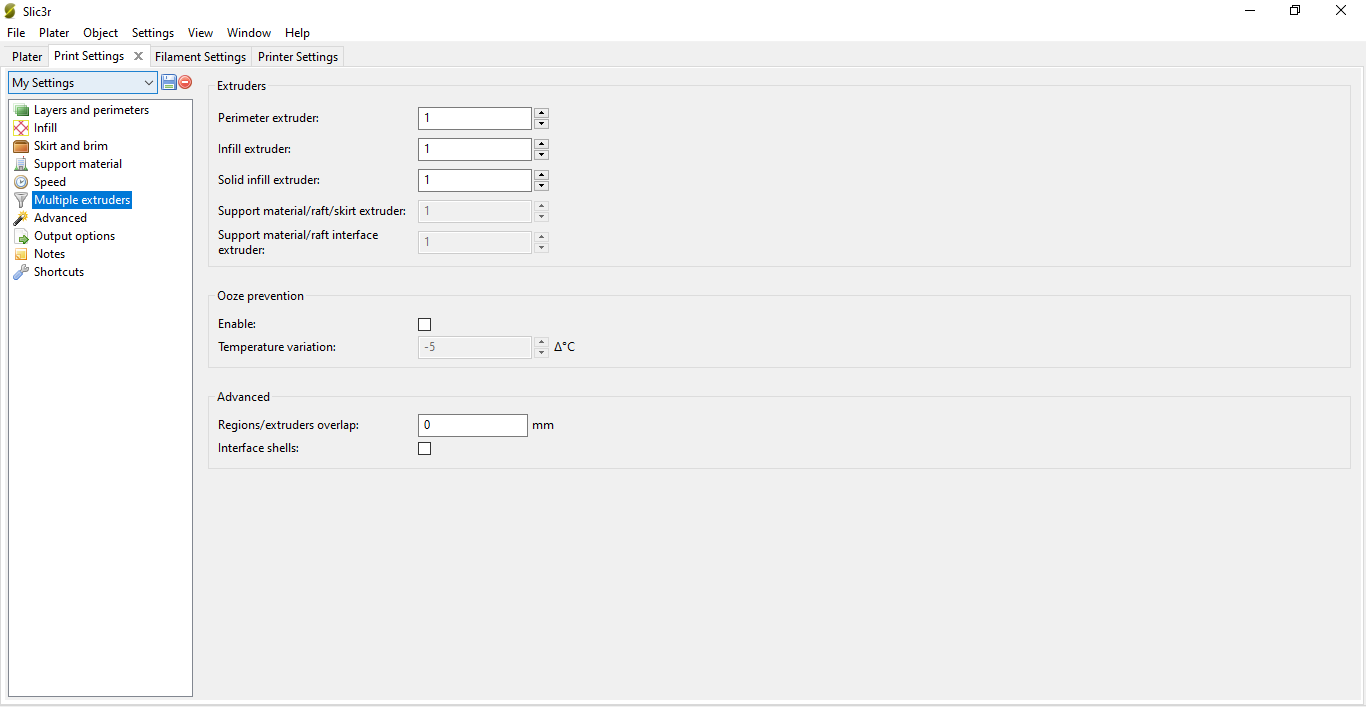Select Infill in the settings list
Image resolution: width=1366 pixels, height=707 pixels.
click(x=45, y=128)
